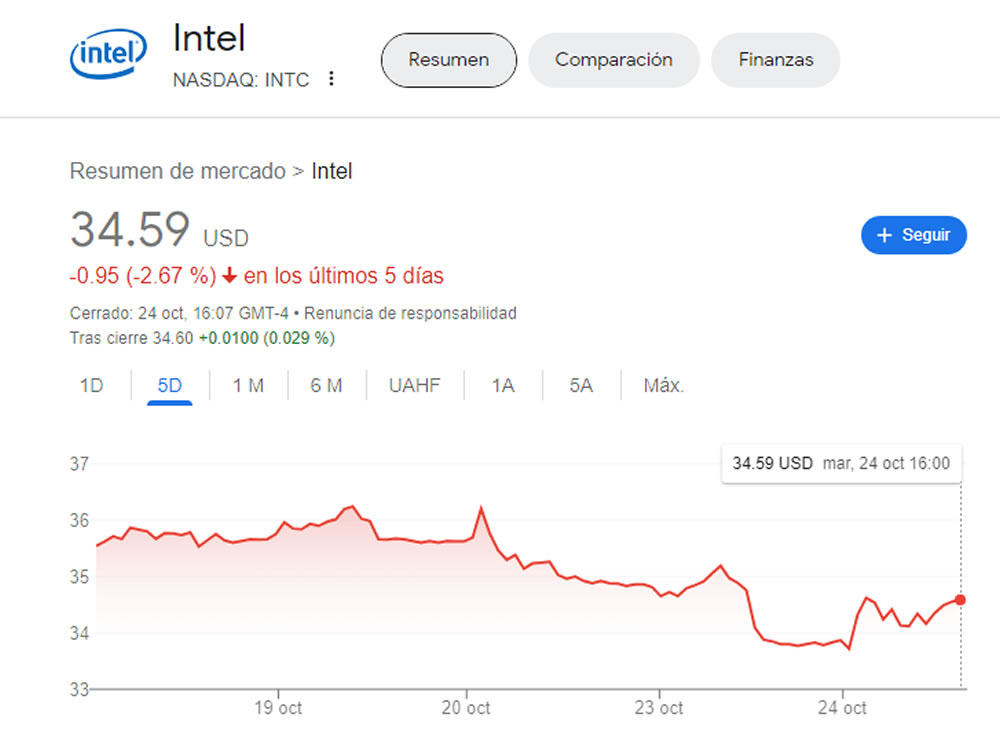Open the Finanzas tab
The width and height of the screenshot is (1000, 729).
(x=776, y=60)
